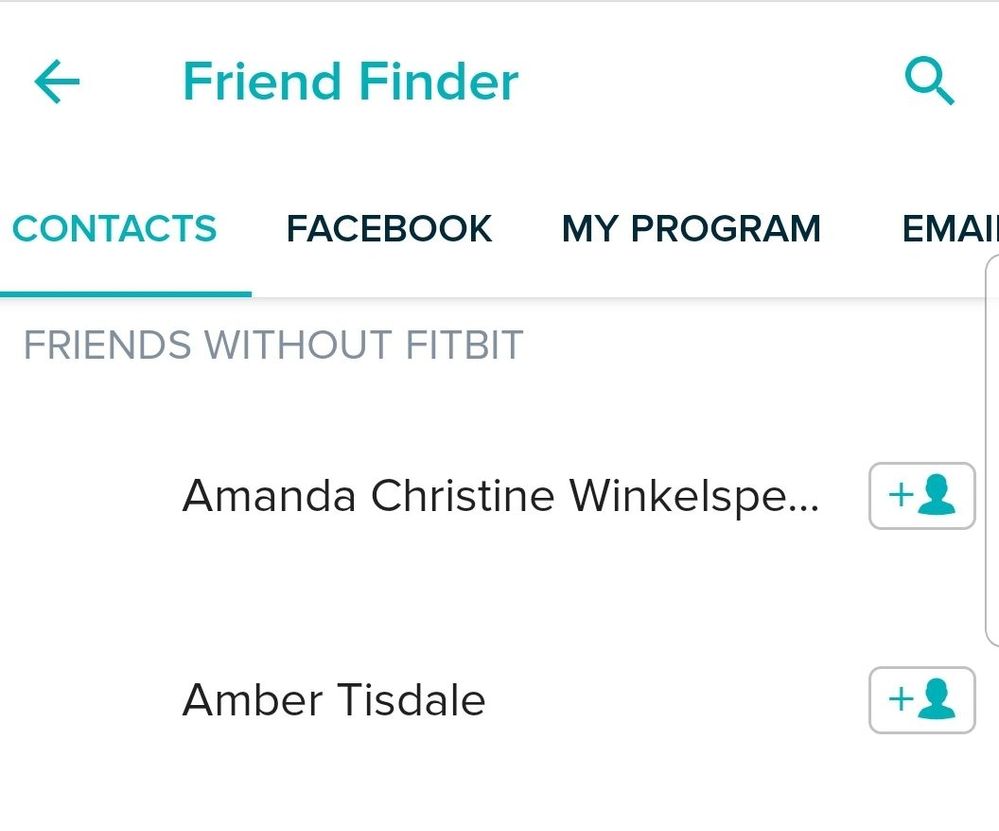Click the FRIENDS WITHOUT FITBIT section header
Screen dimensions: 999x831
pos(273,345)
